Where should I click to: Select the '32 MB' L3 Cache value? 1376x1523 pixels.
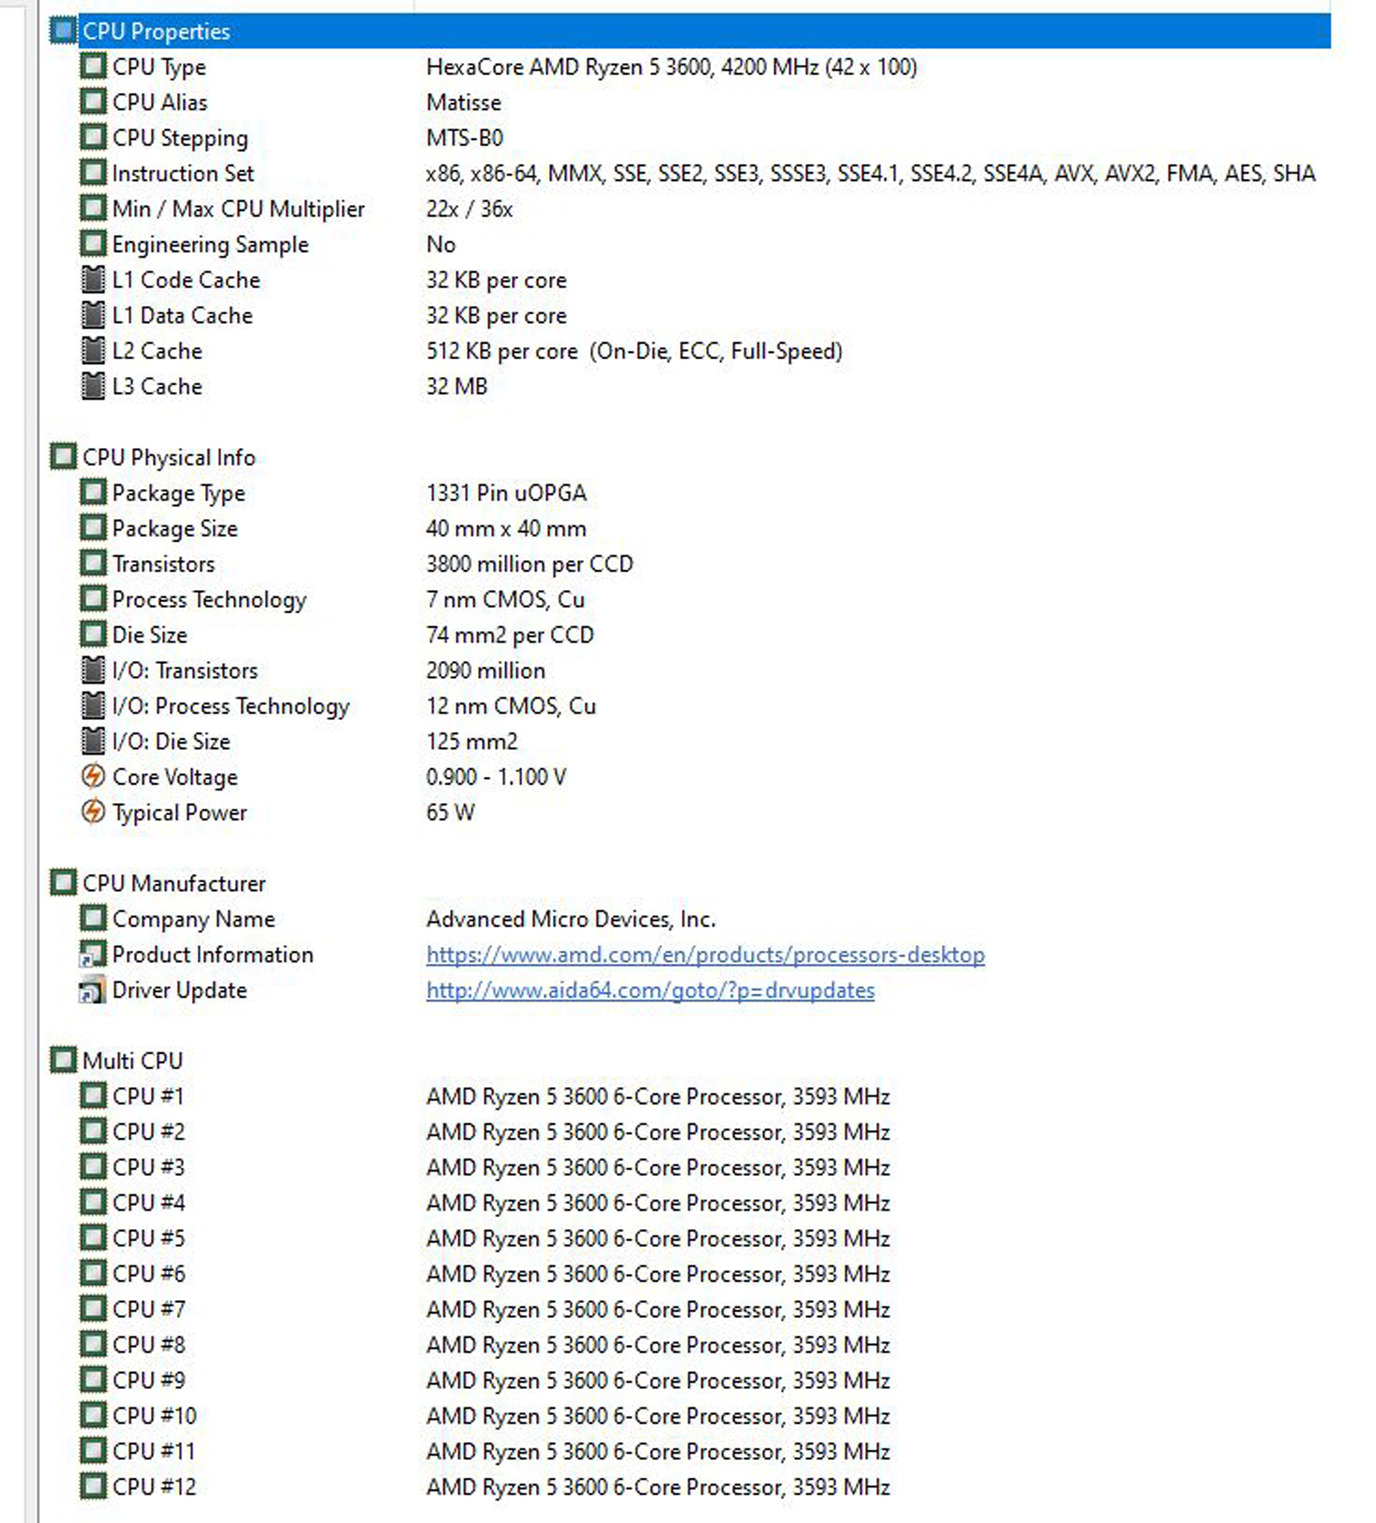coord(457,386)
